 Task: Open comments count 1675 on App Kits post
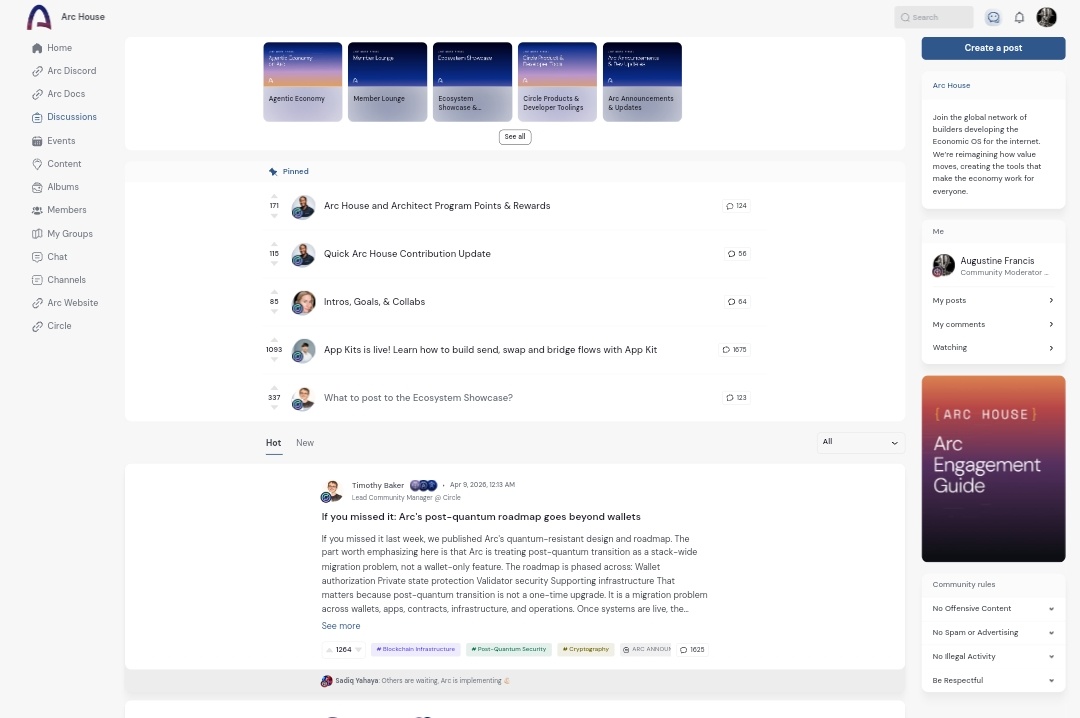(x=734, y=349)
